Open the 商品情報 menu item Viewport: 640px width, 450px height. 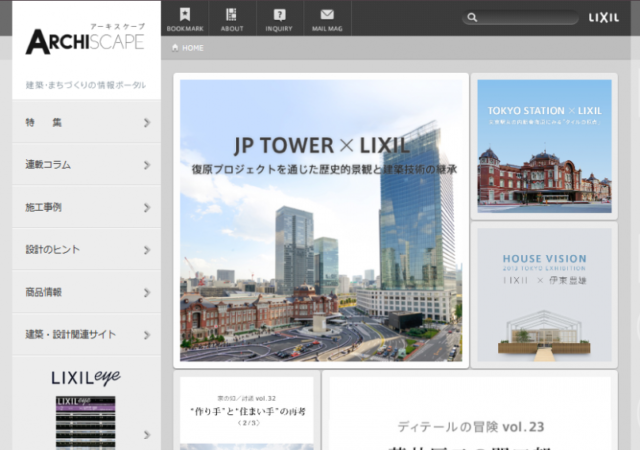[x=87, y=292]
